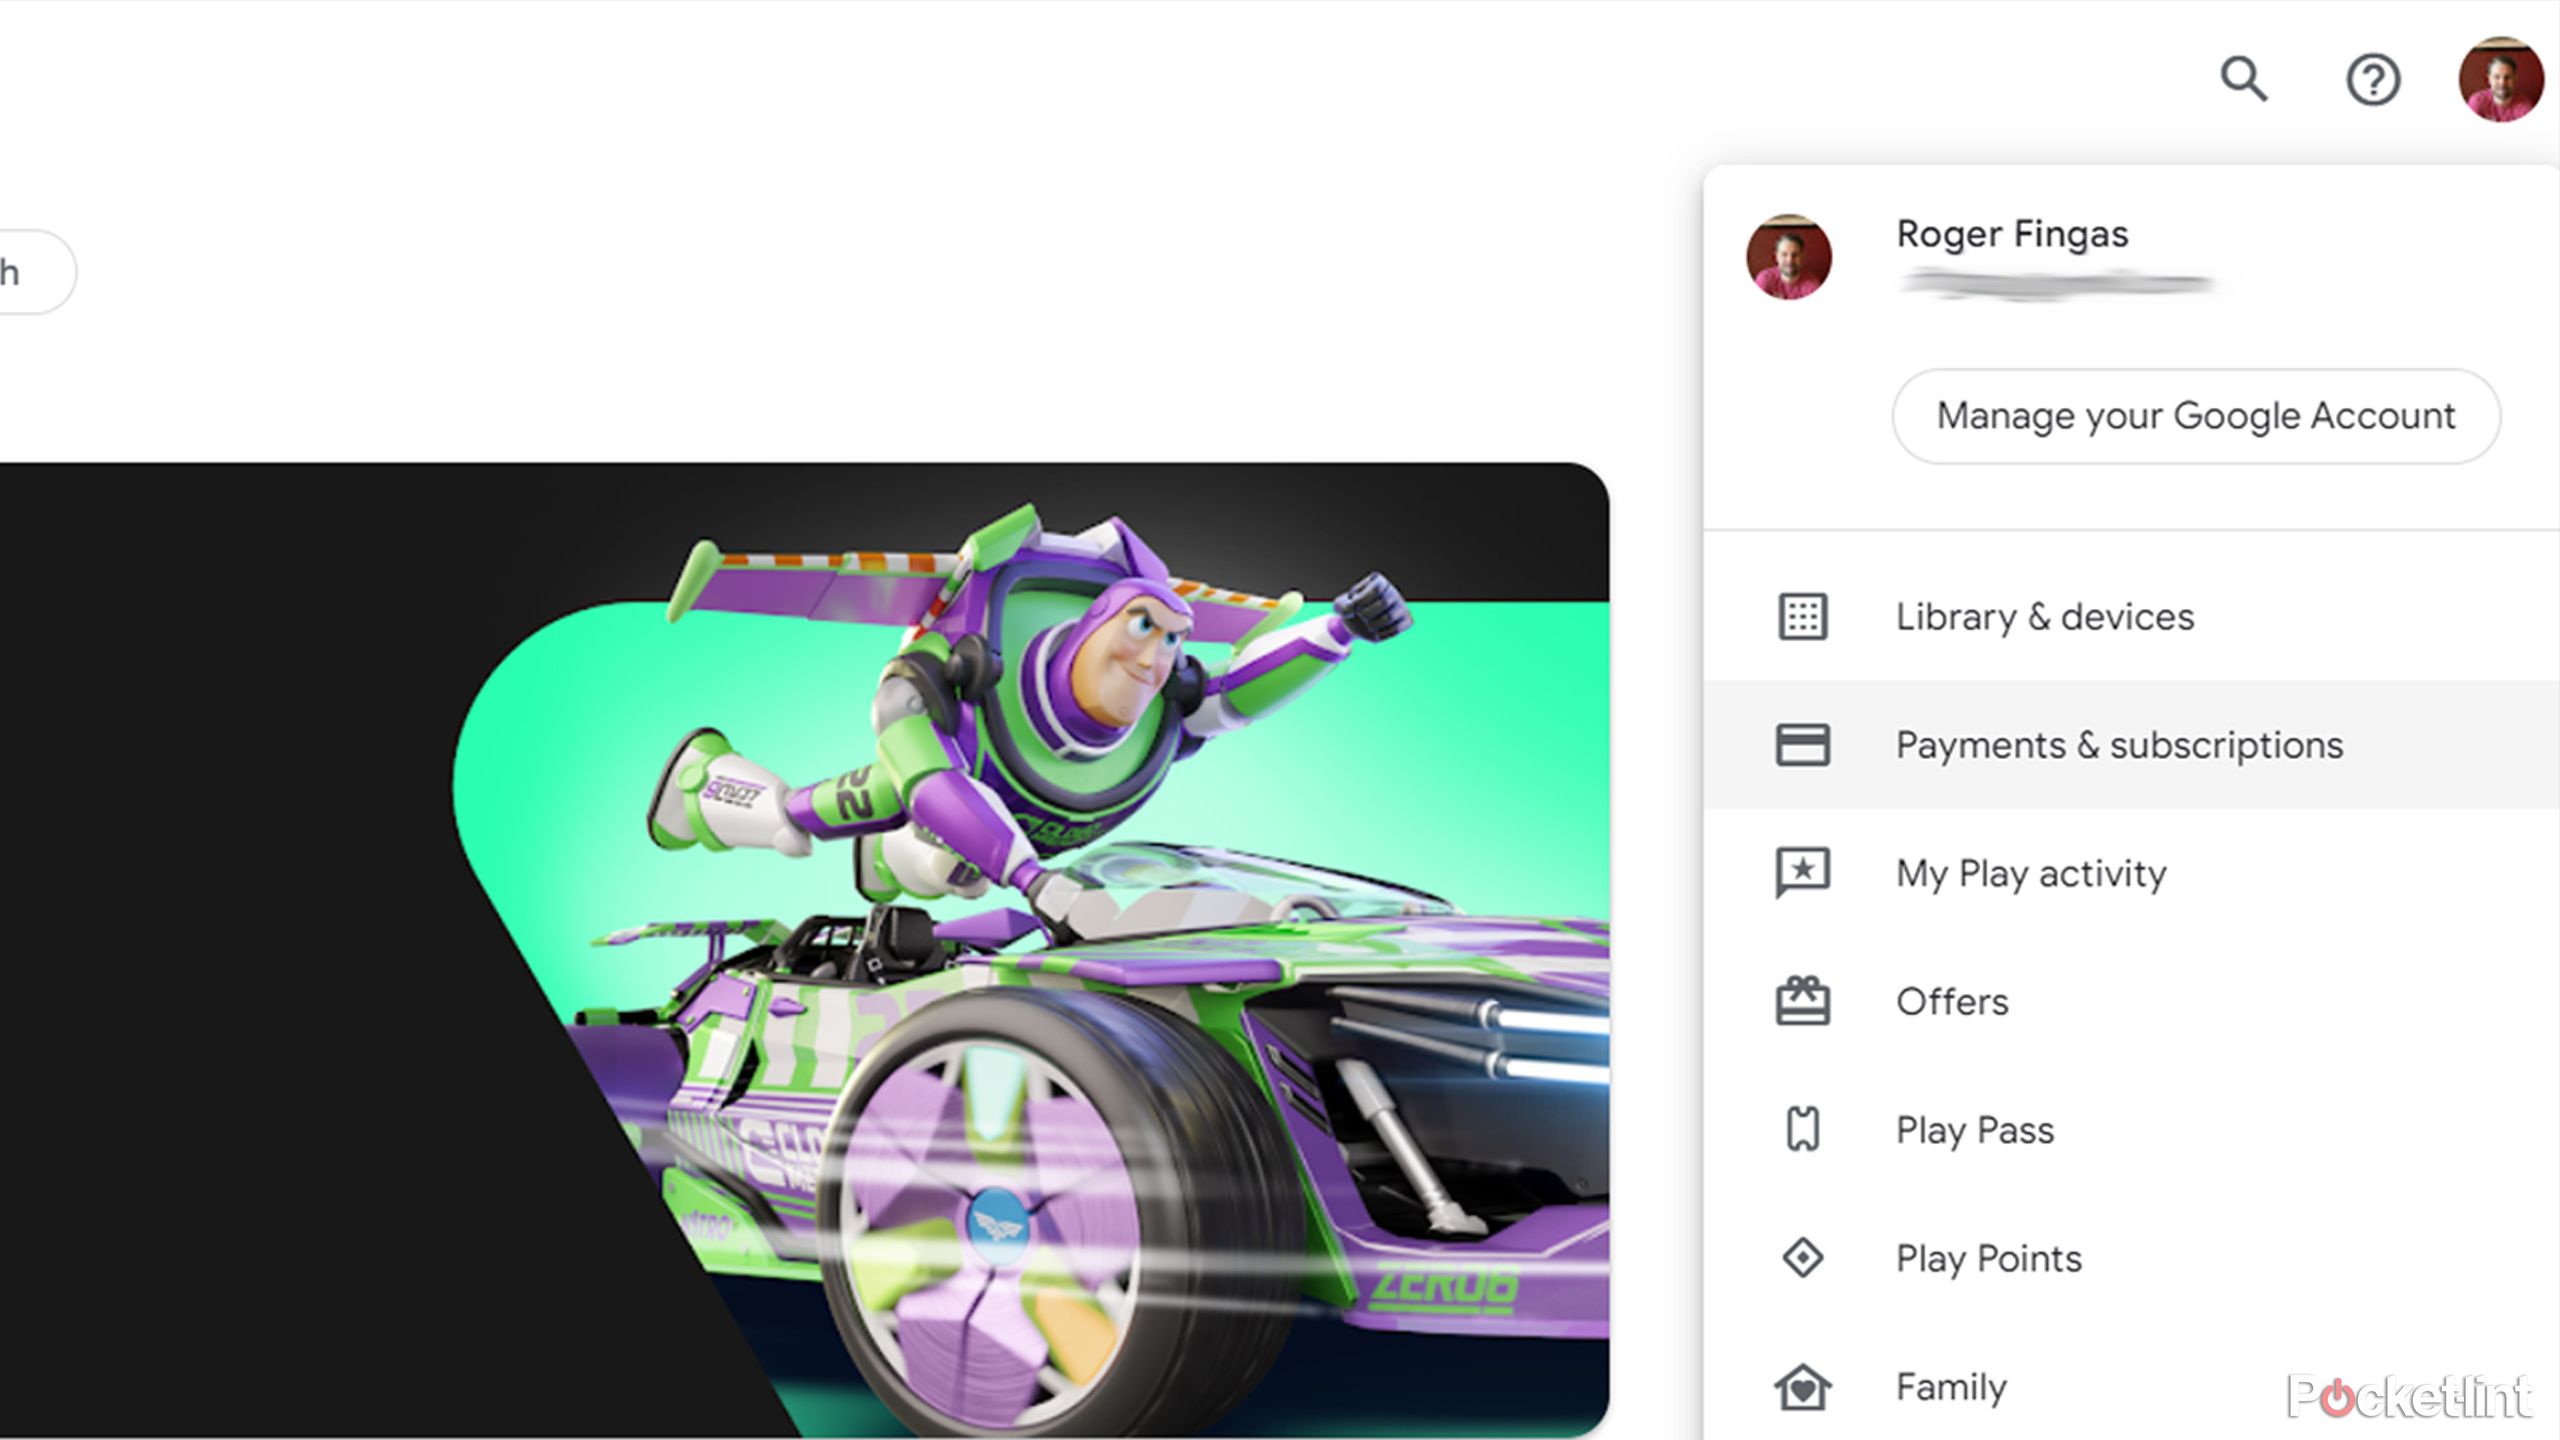Click the Library & devices icon
The height and width of the screenshot is (1440, 2560).
click(x=1802, y=615)
